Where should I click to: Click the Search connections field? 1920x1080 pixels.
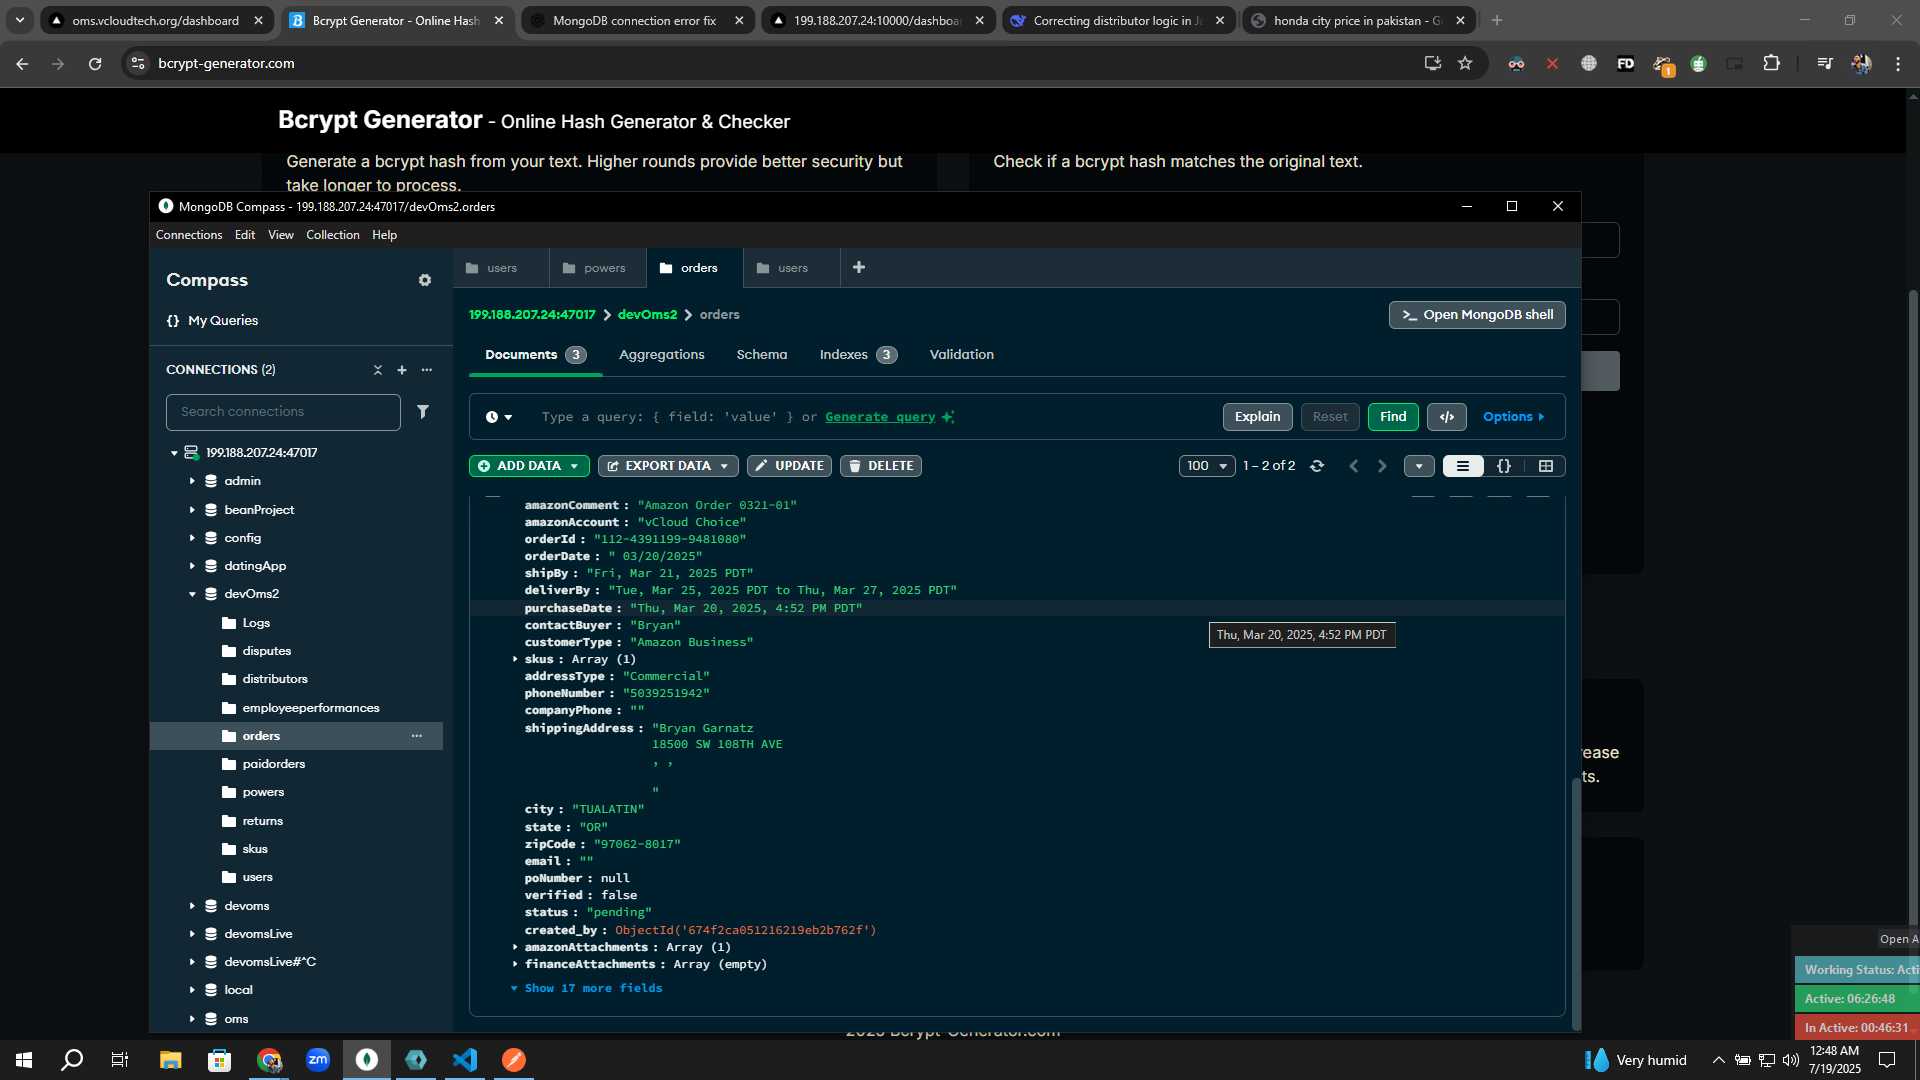[283, 412]
